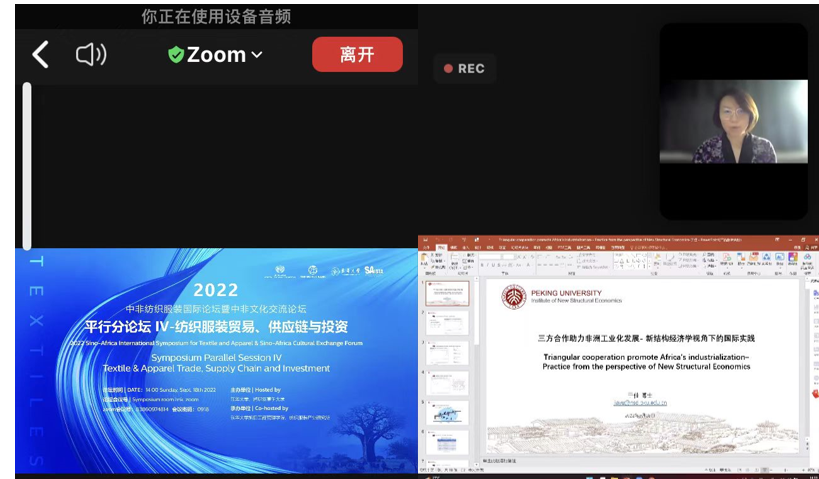The height and width of the screenshot is (479, 819).
Task: Click the font name box in ribbon
Action: (490, 257)
